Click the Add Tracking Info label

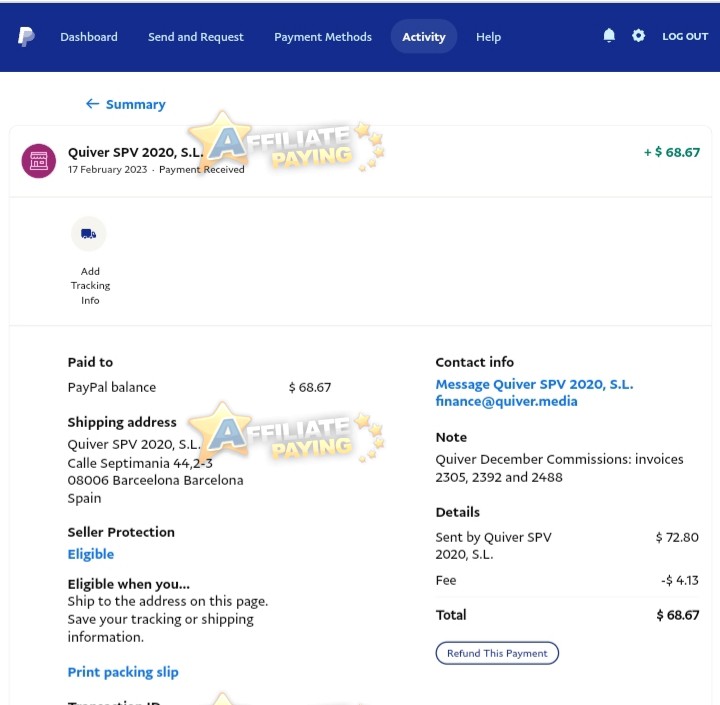click(90, 286)
